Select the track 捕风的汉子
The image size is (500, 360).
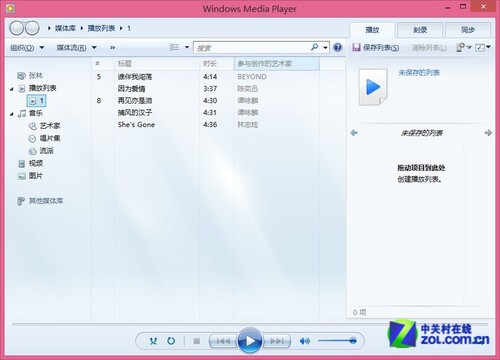[135, 113]
